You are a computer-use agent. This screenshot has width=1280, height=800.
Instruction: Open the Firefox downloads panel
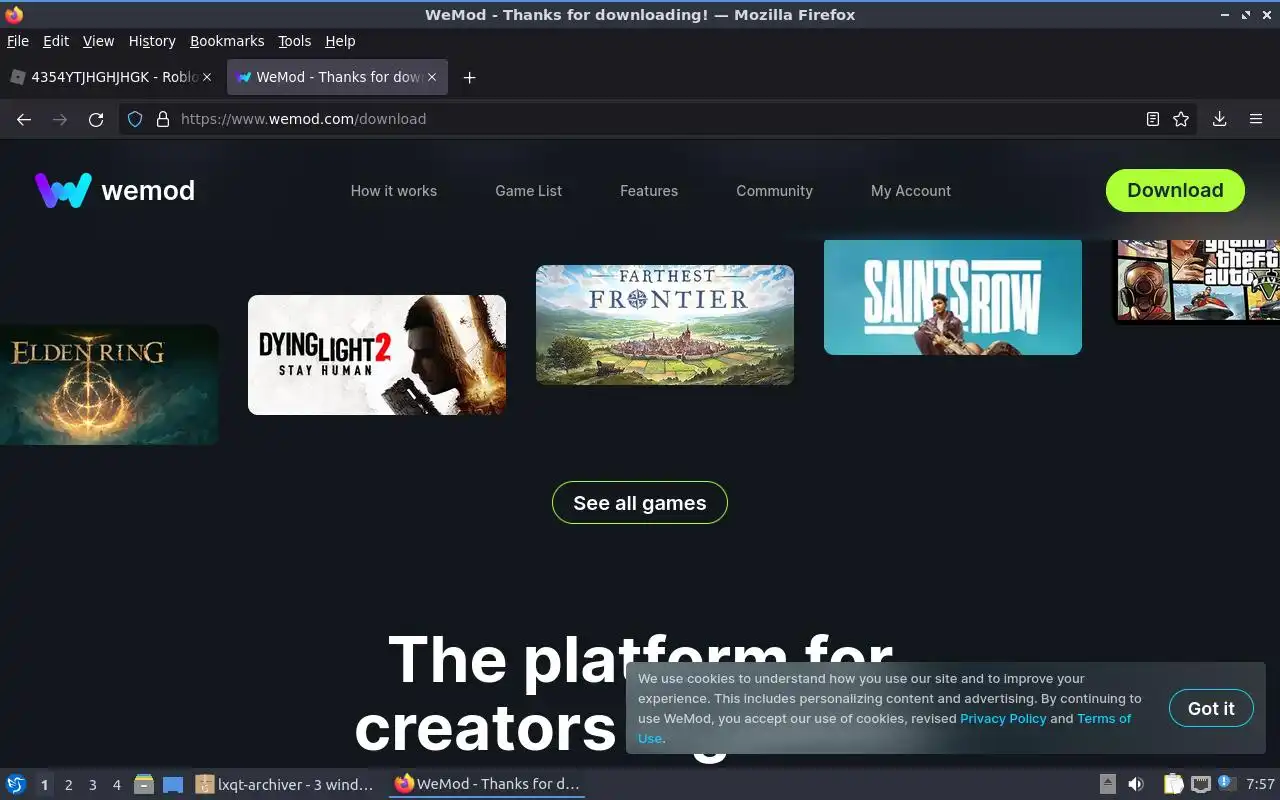pyautogui.click(x=1220, y=119)
